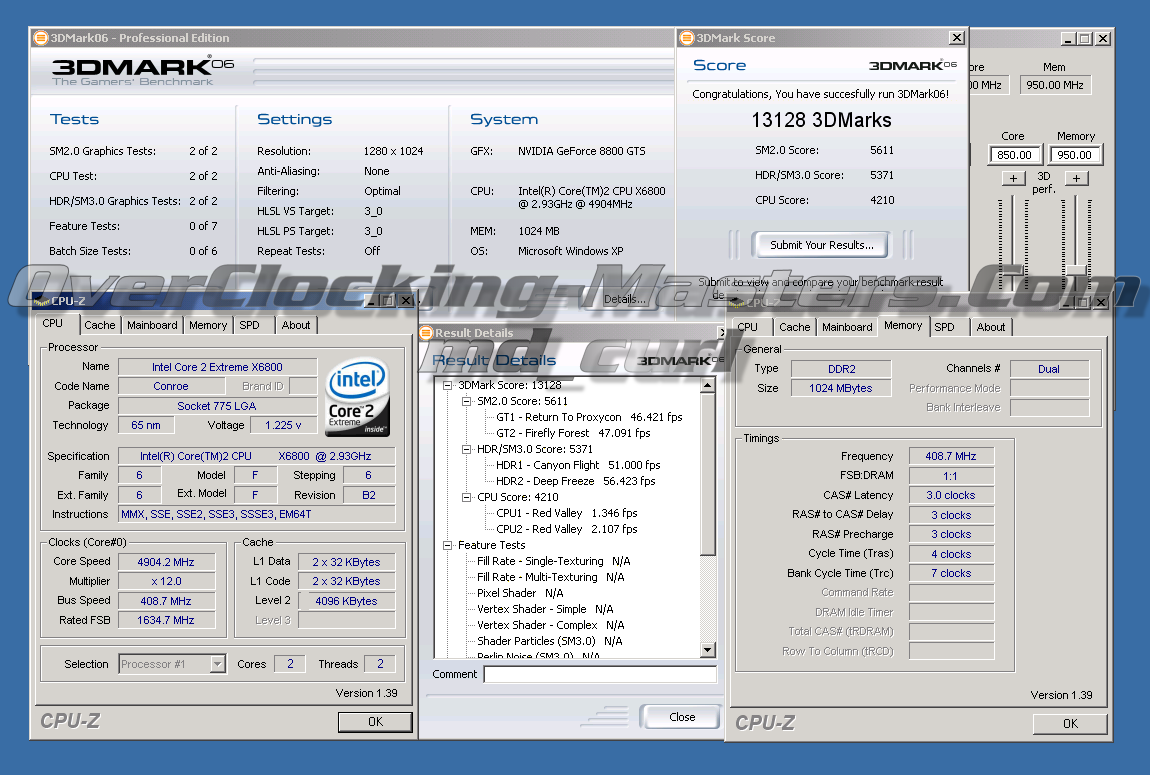Click the 3DMark06 title bar application icon
The height and width of the screenshot is (775, 1150).
(41, 37)
